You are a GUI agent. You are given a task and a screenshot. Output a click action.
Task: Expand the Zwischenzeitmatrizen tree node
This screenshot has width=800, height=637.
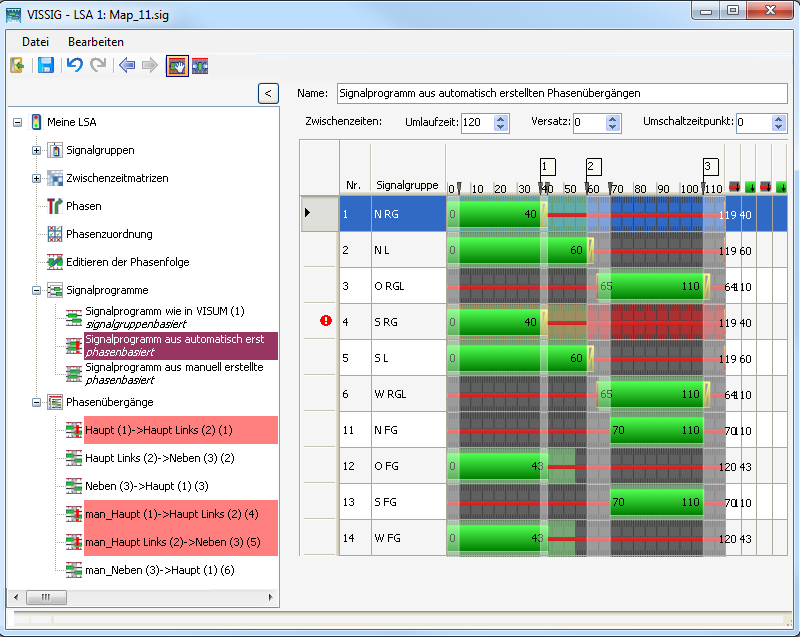pyautogui.click(x=37, y=178)
